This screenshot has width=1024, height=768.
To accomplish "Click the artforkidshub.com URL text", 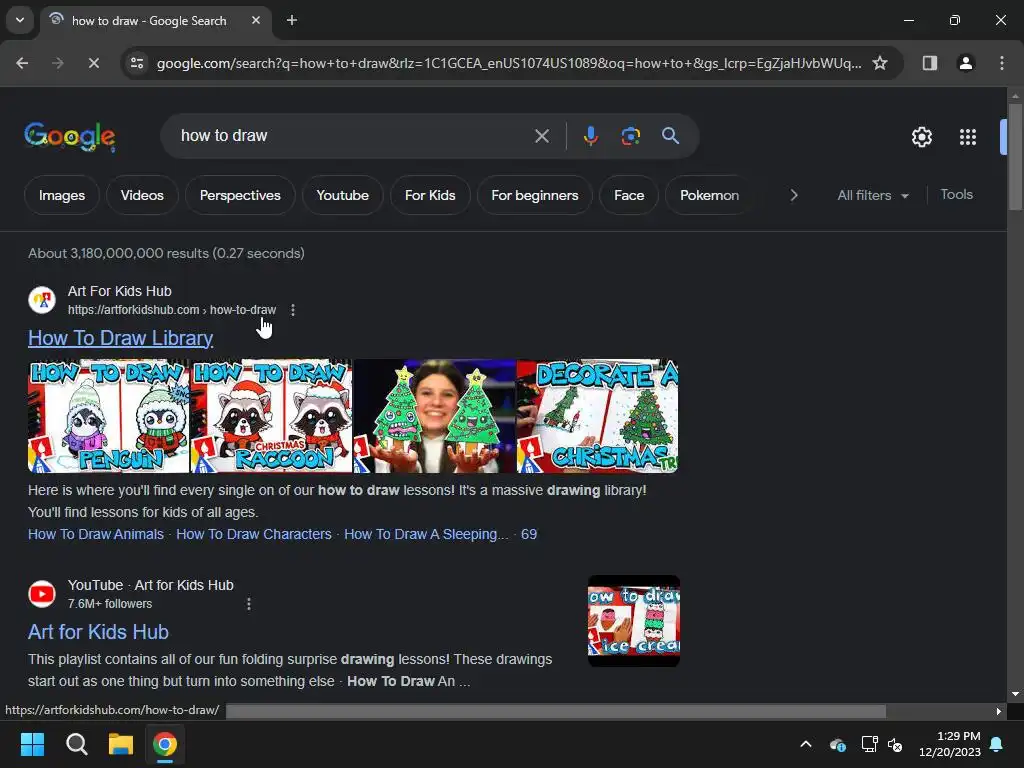I will pyautogui.click(x=172, y=310).
